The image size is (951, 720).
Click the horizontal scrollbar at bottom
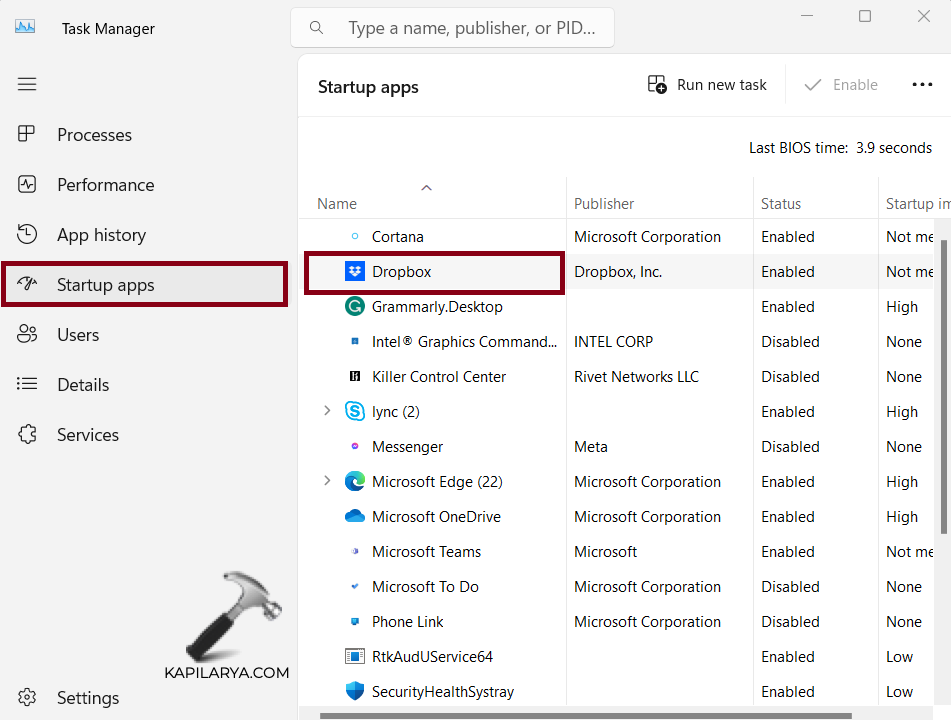tap(585, 715)
